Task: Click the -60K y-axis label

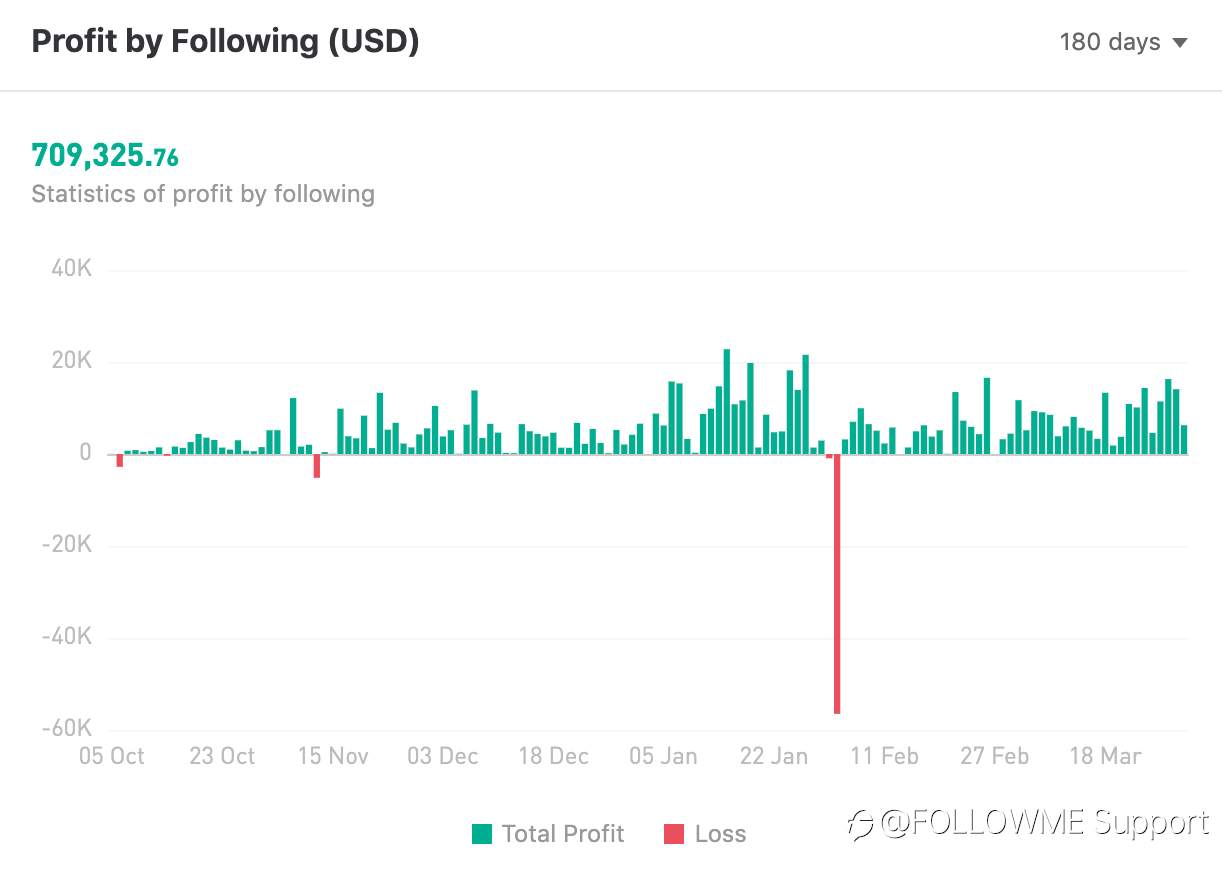Action: [x=66, y=728]
